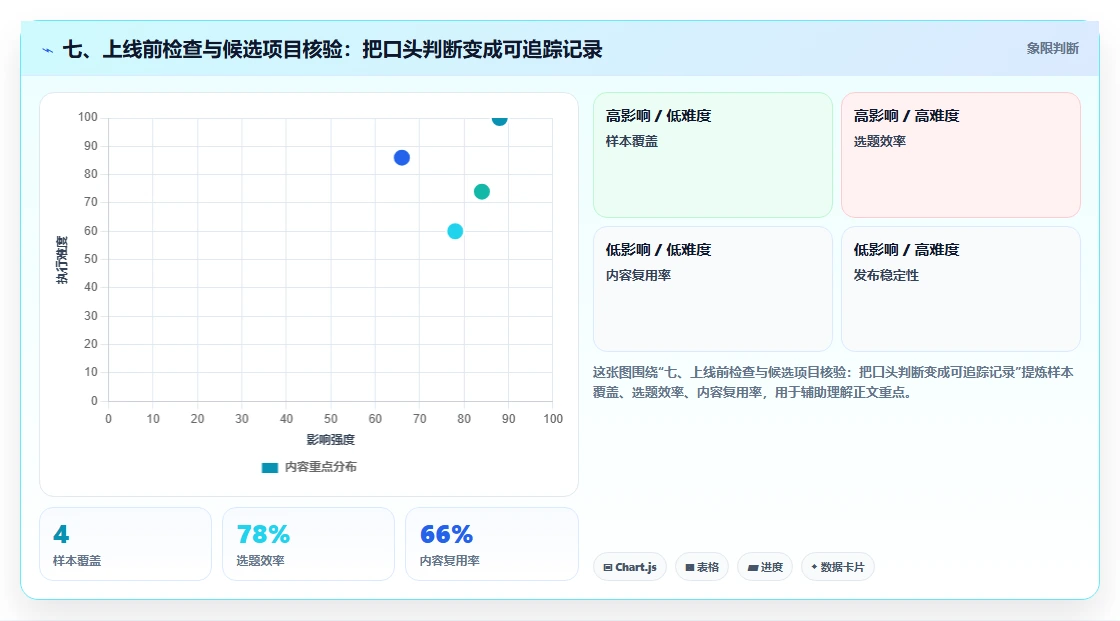Toggle the 内容重点分布 legend color box
This screenshot has width=1120, height=621.
point(269,467)
